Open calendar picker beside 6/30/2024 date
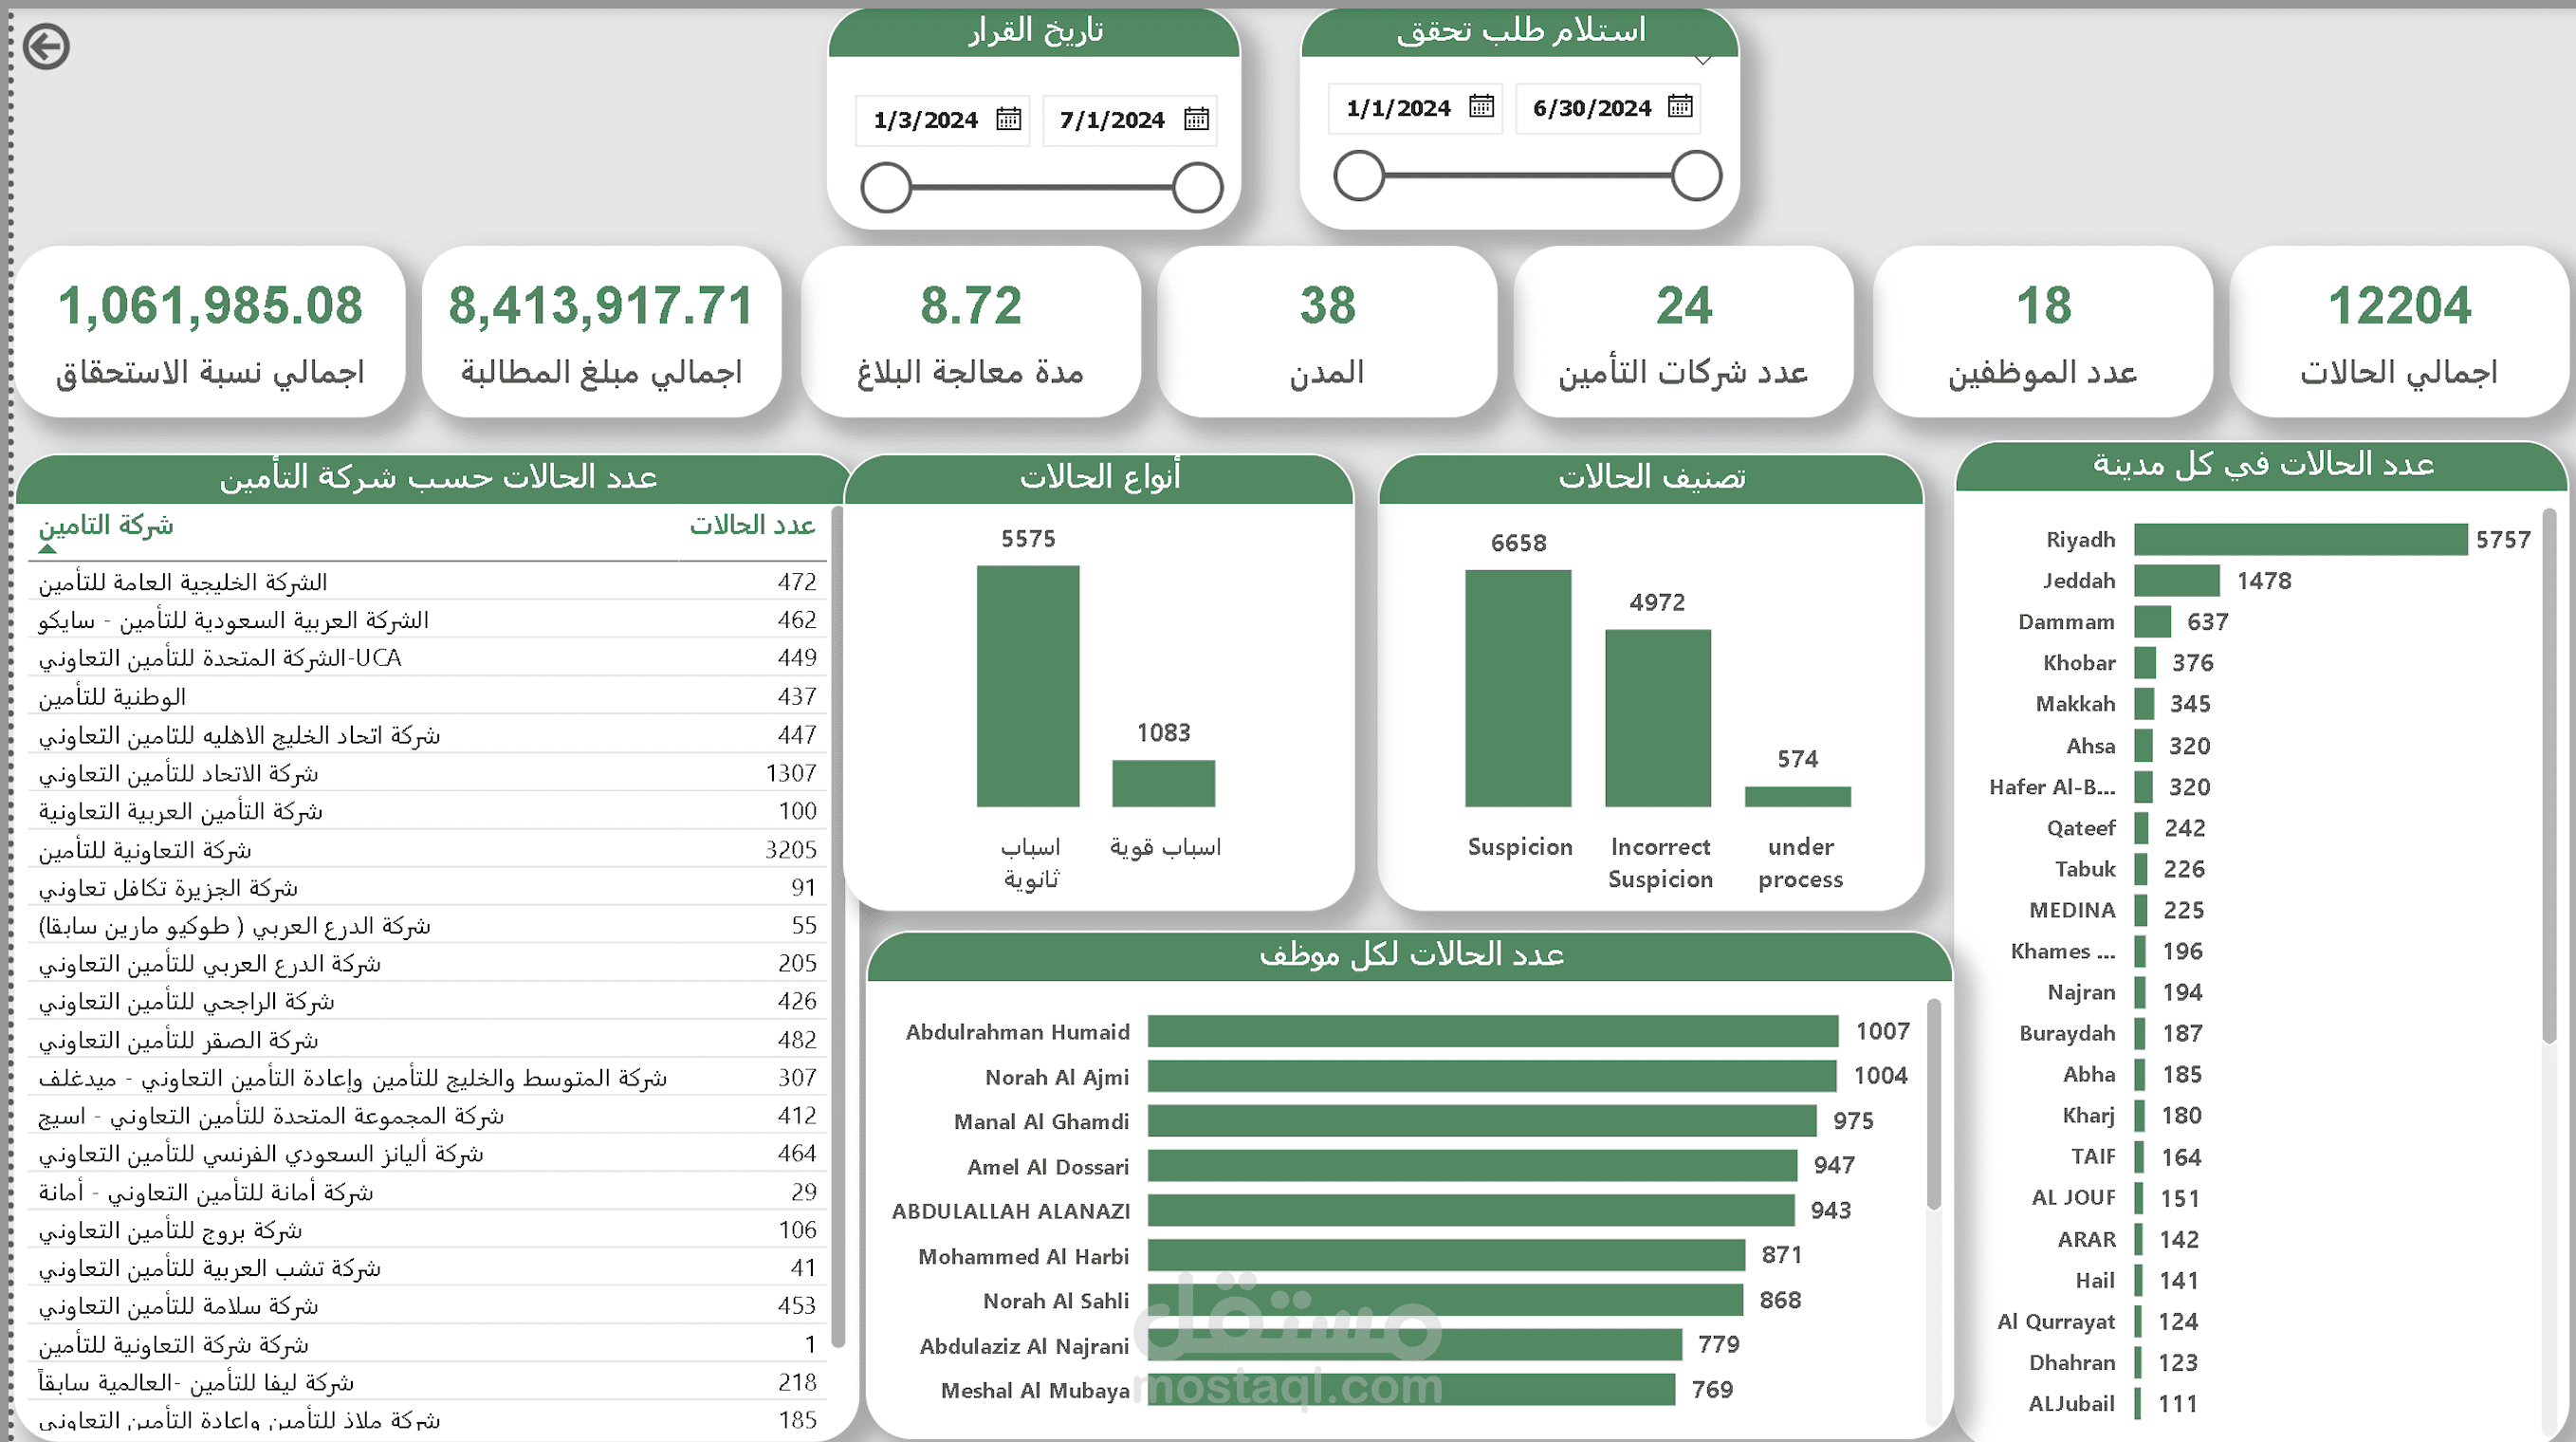 [1680, 106]
